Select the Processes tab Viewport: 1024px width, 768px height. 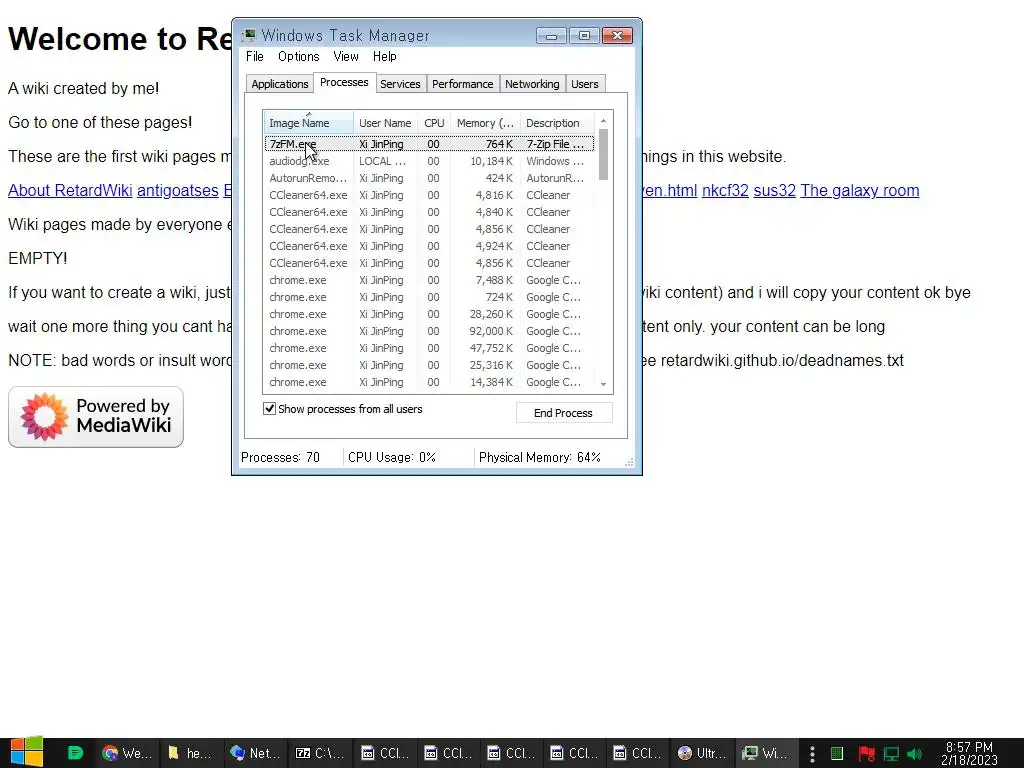point(344,82)
